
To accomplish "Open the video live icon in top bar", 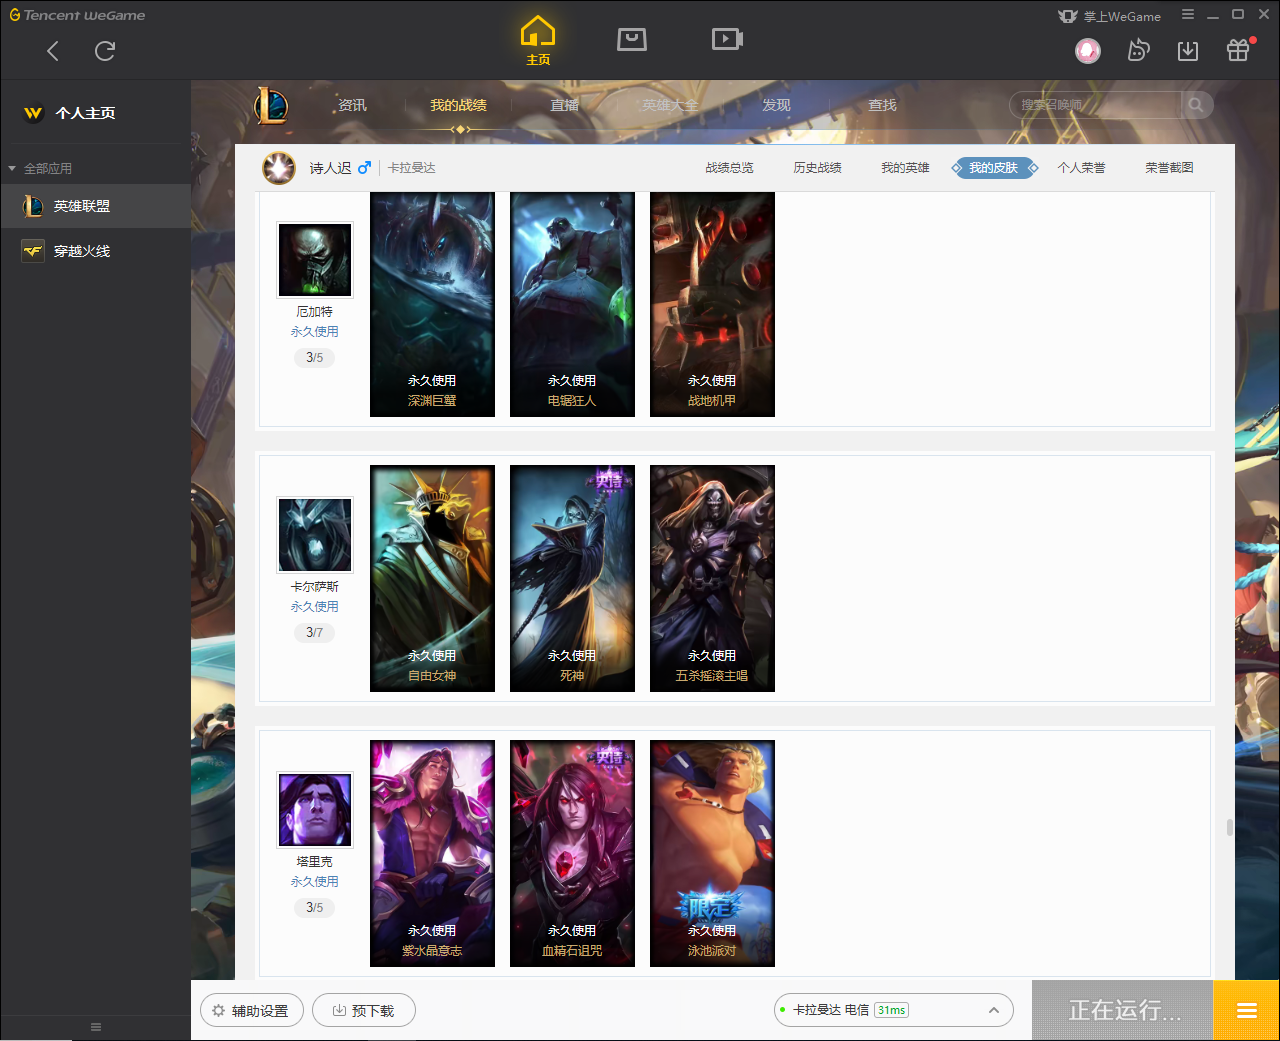I will click(727, 39).
